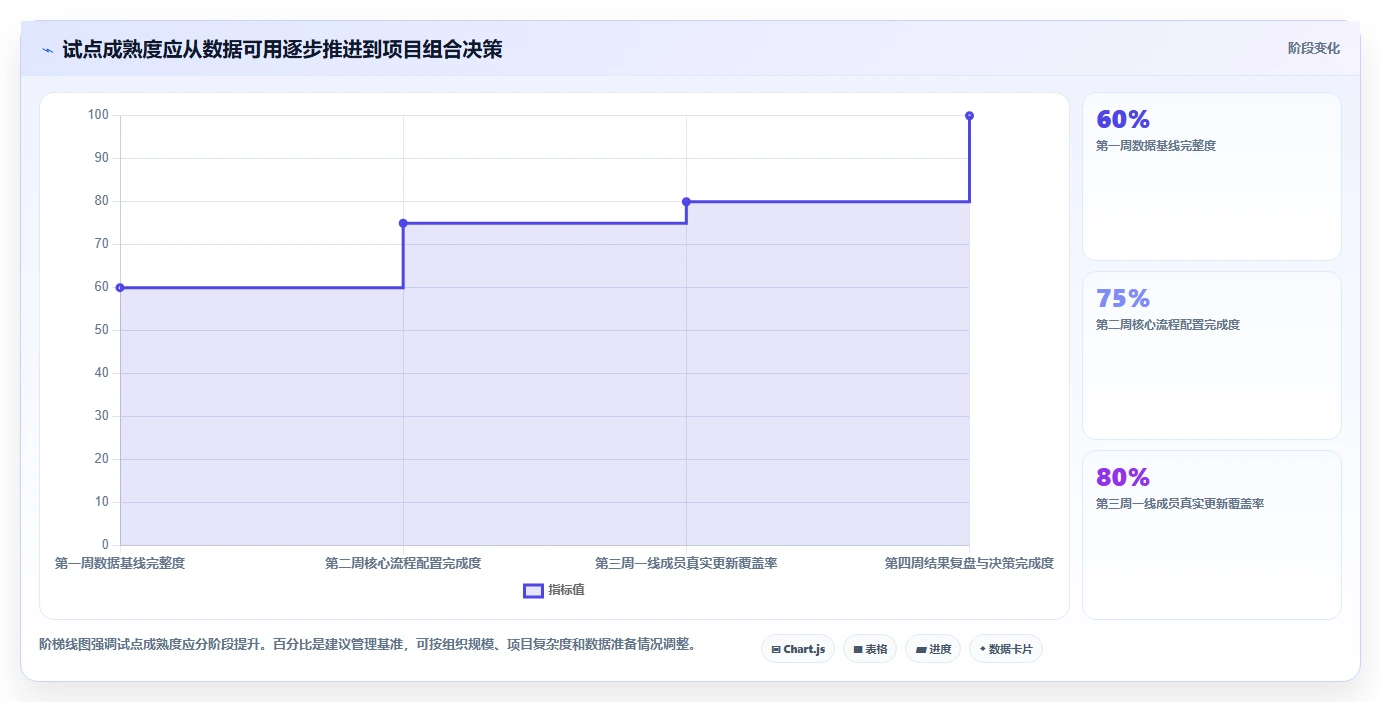1381x702 pixels.
Task: Click the 60% value in first card
Action: (1123, 119)
